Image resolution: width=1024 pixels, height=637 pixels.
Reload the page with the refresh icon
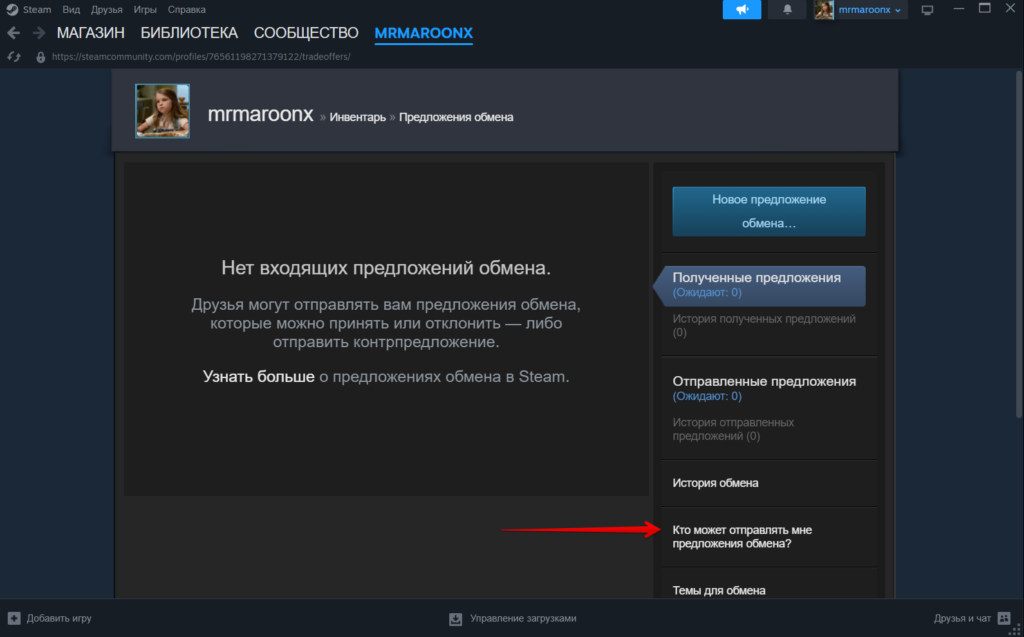click(x=14, y=57)
